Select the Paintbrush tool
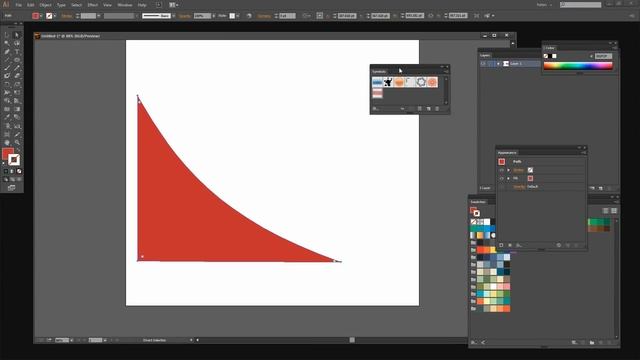This screenshot has height=360, width=640. coord(7,68)
